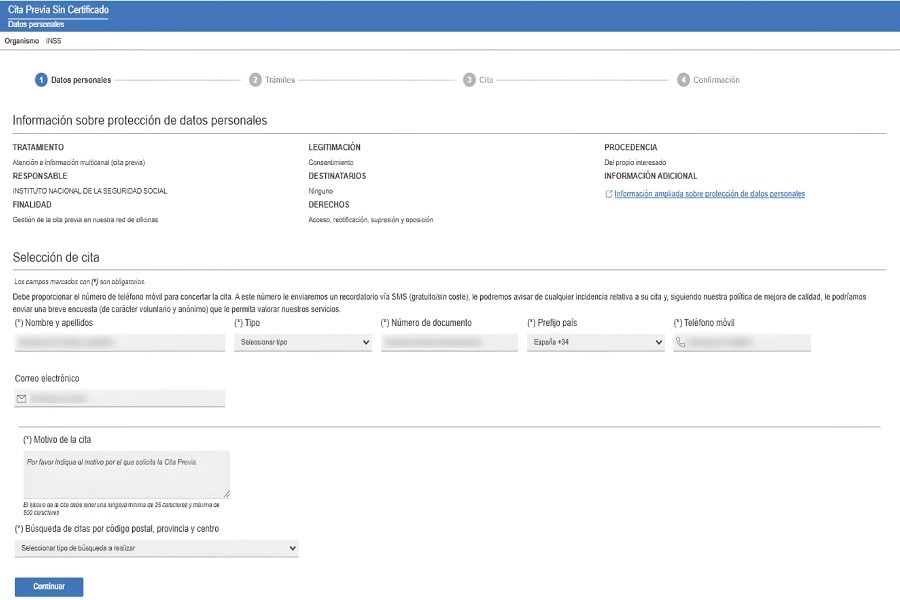This screenshot has height=600, width=900.
Task: Click the Consentimiento text under LEGITIMACIÓN
Action: 331,162
